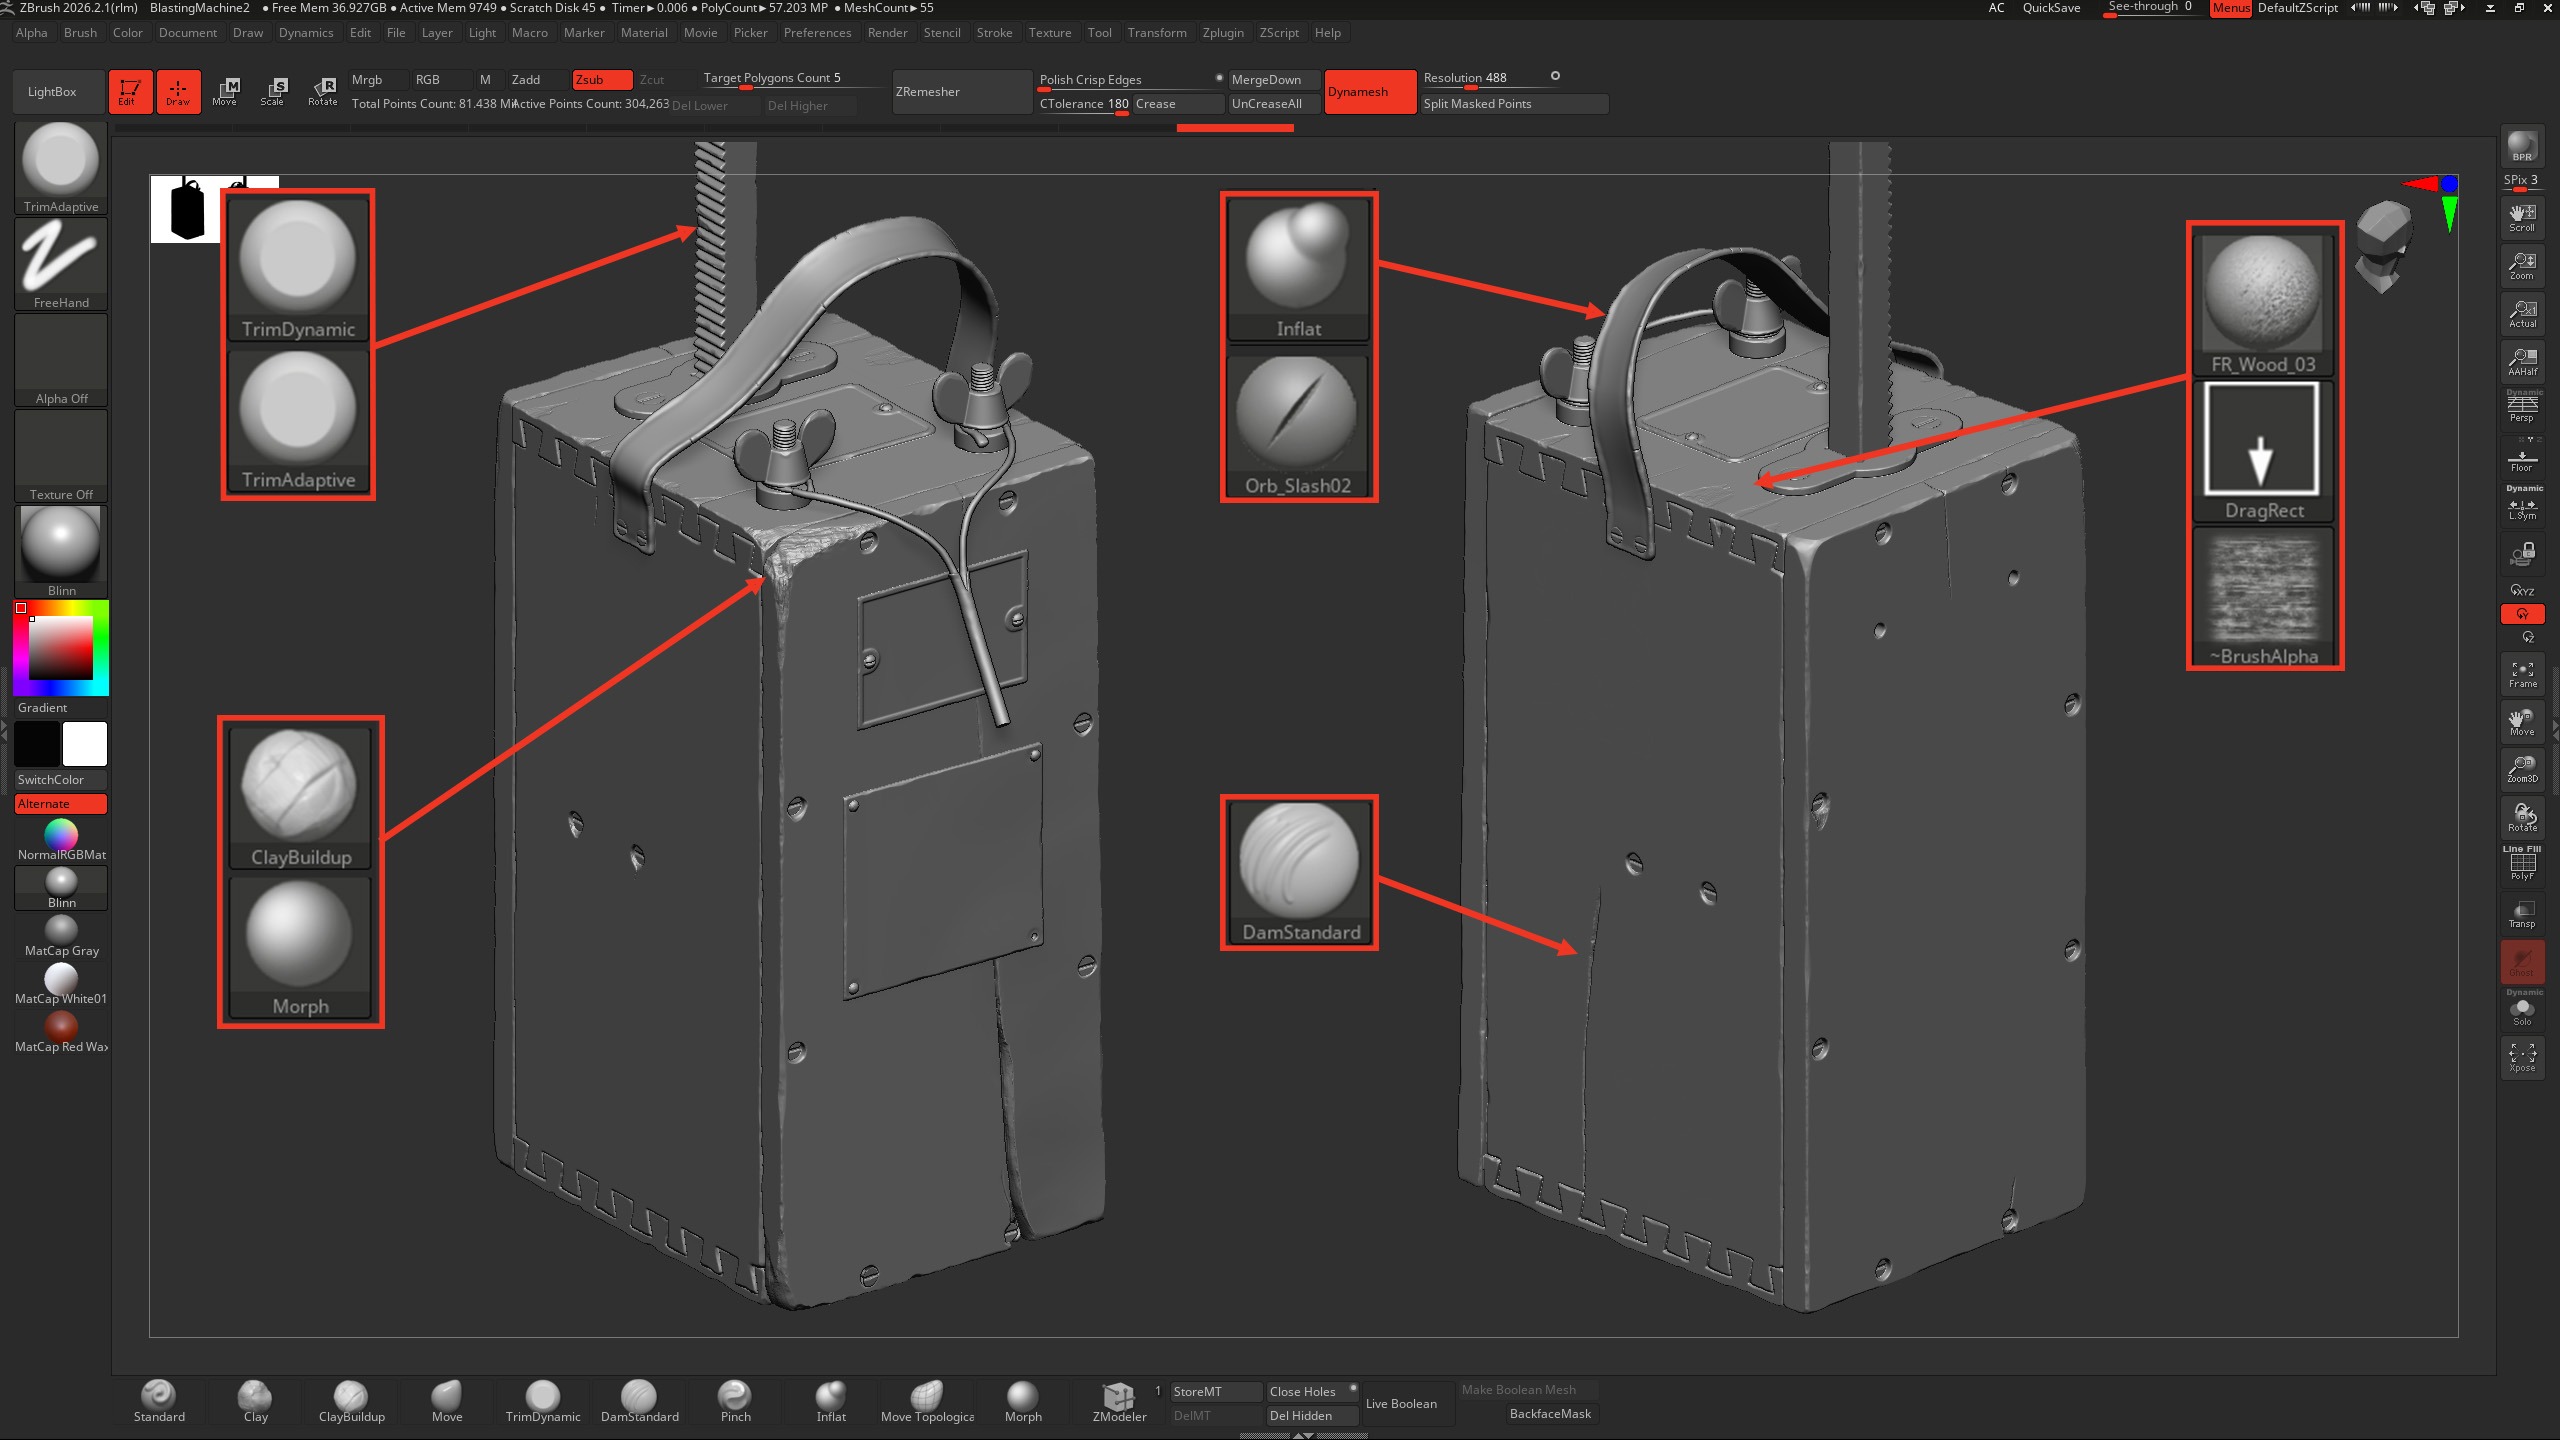The image size is (2560, 1440).
Task: Open the Texture Off picker
Action: (x=61, y=456)
